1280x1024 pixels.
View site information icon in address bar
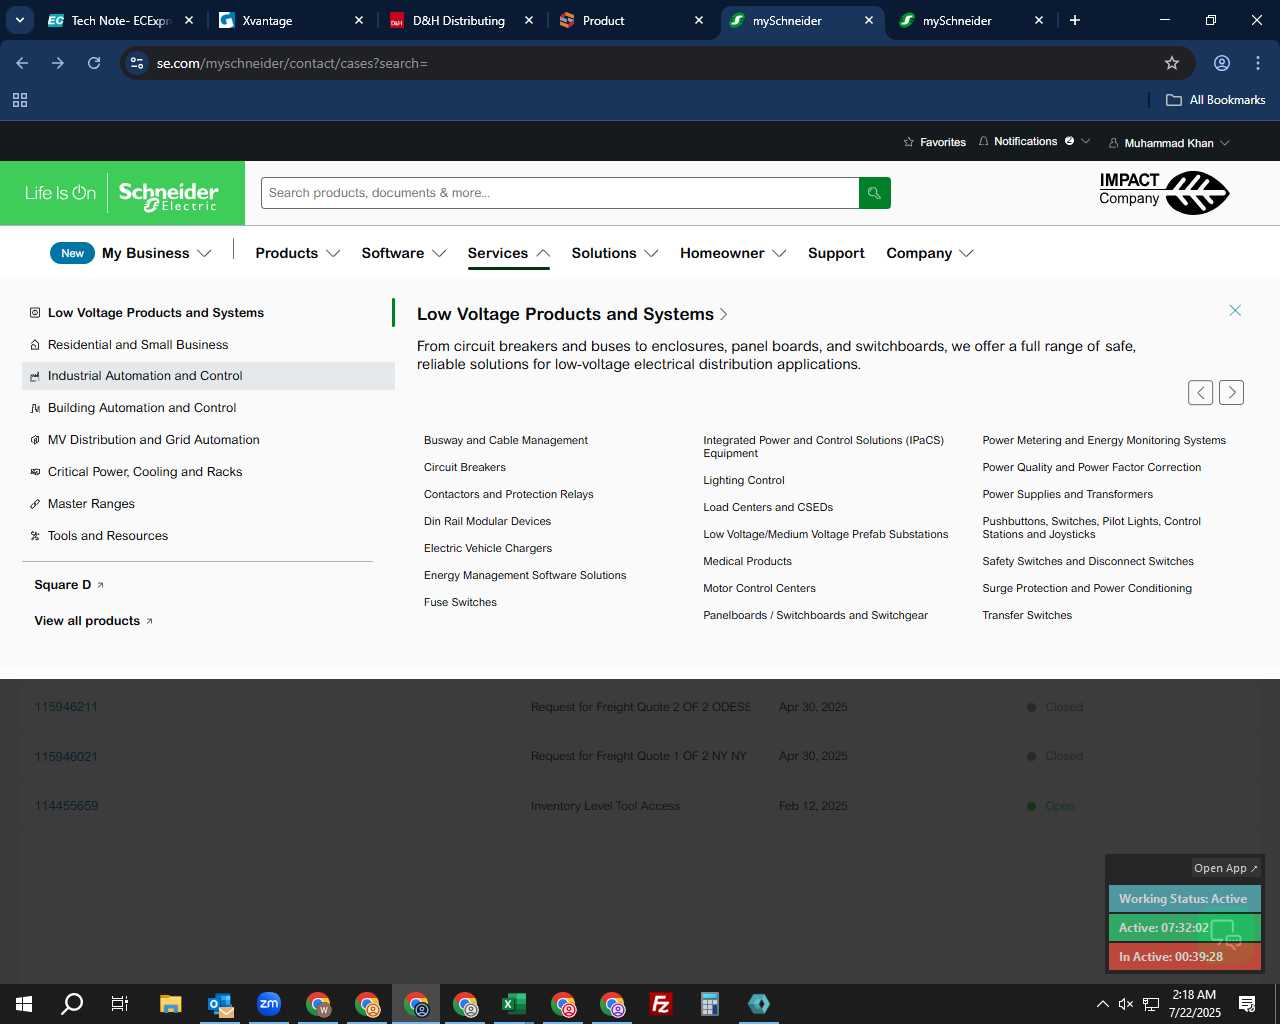click(x=137, y=63)
